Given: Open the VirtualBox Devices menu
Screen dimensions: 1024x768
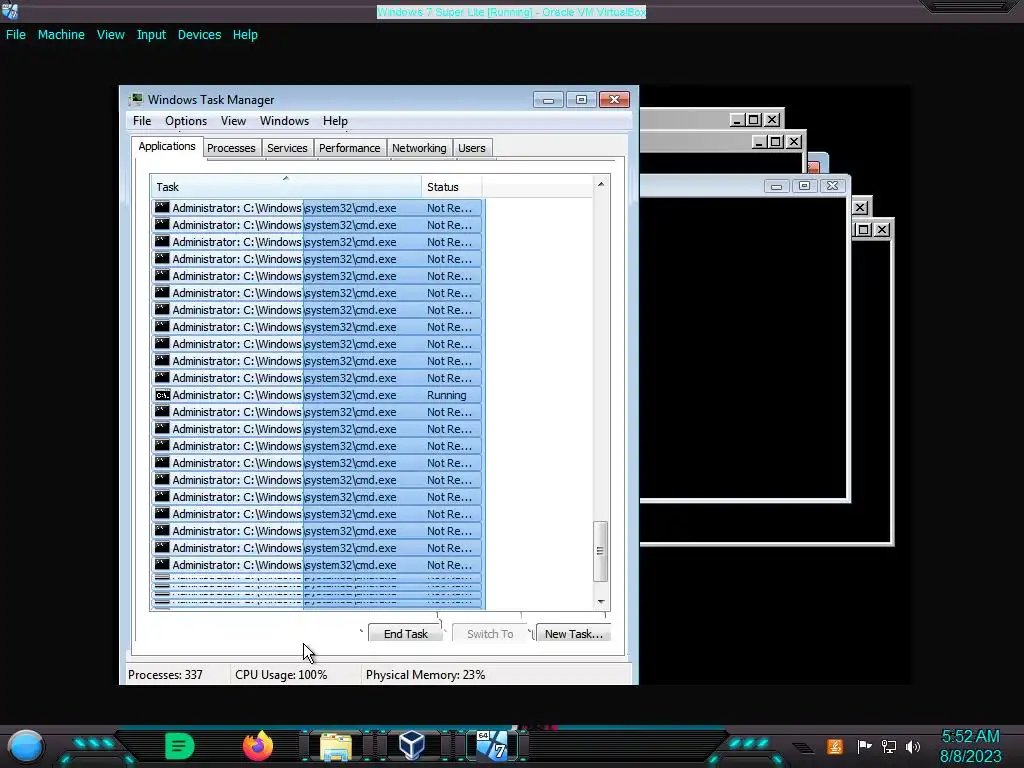Looking at the screenshot, I should (199, 35).
